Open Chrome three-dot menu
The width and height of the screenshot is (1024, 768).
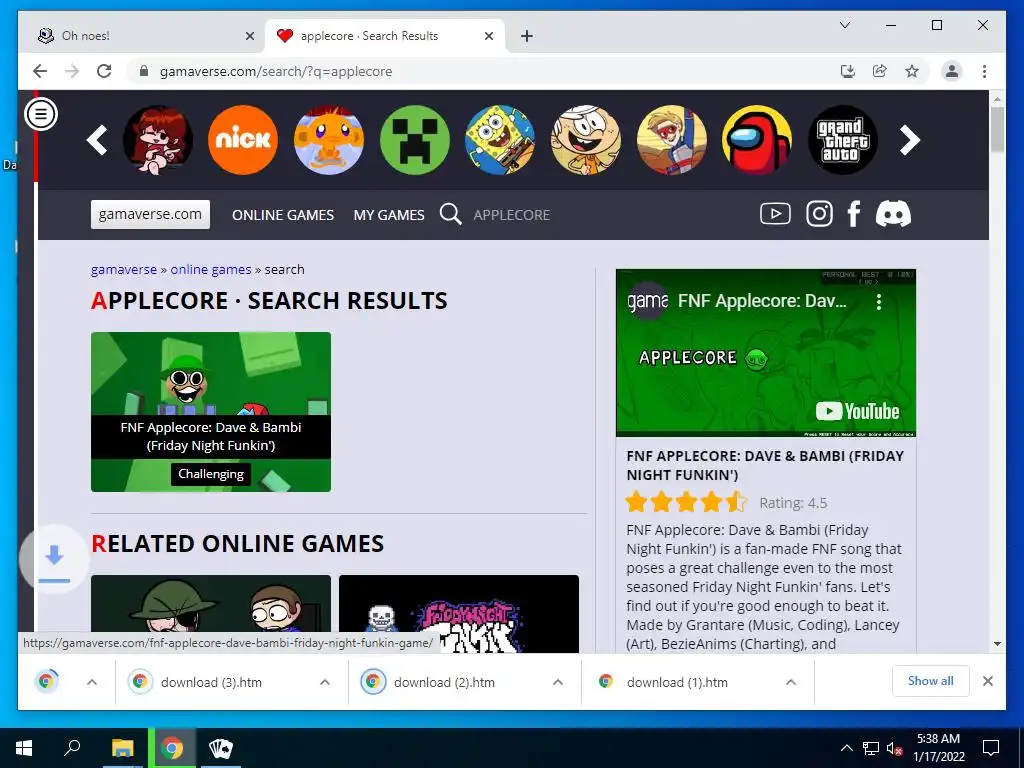[984, 71]
